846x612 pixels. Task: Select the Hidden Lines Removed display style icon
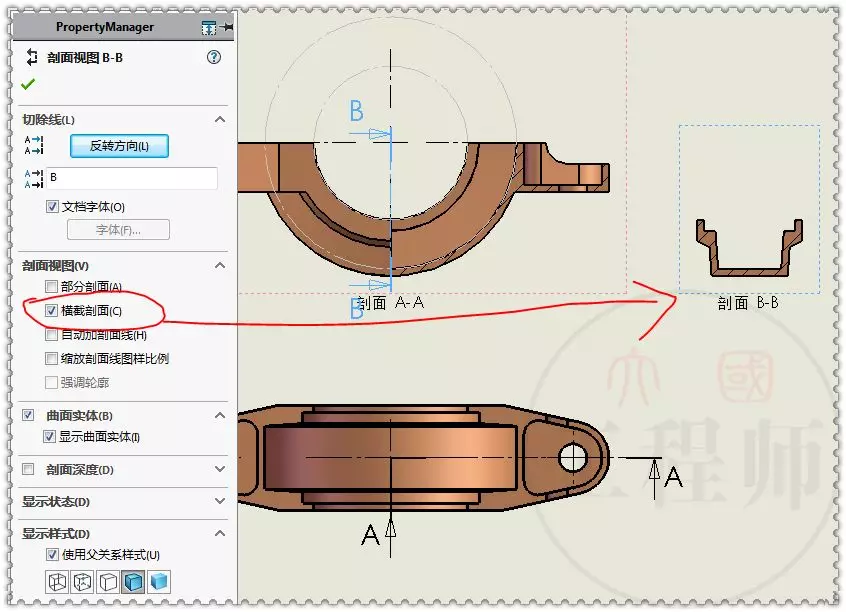coord(108,582)
